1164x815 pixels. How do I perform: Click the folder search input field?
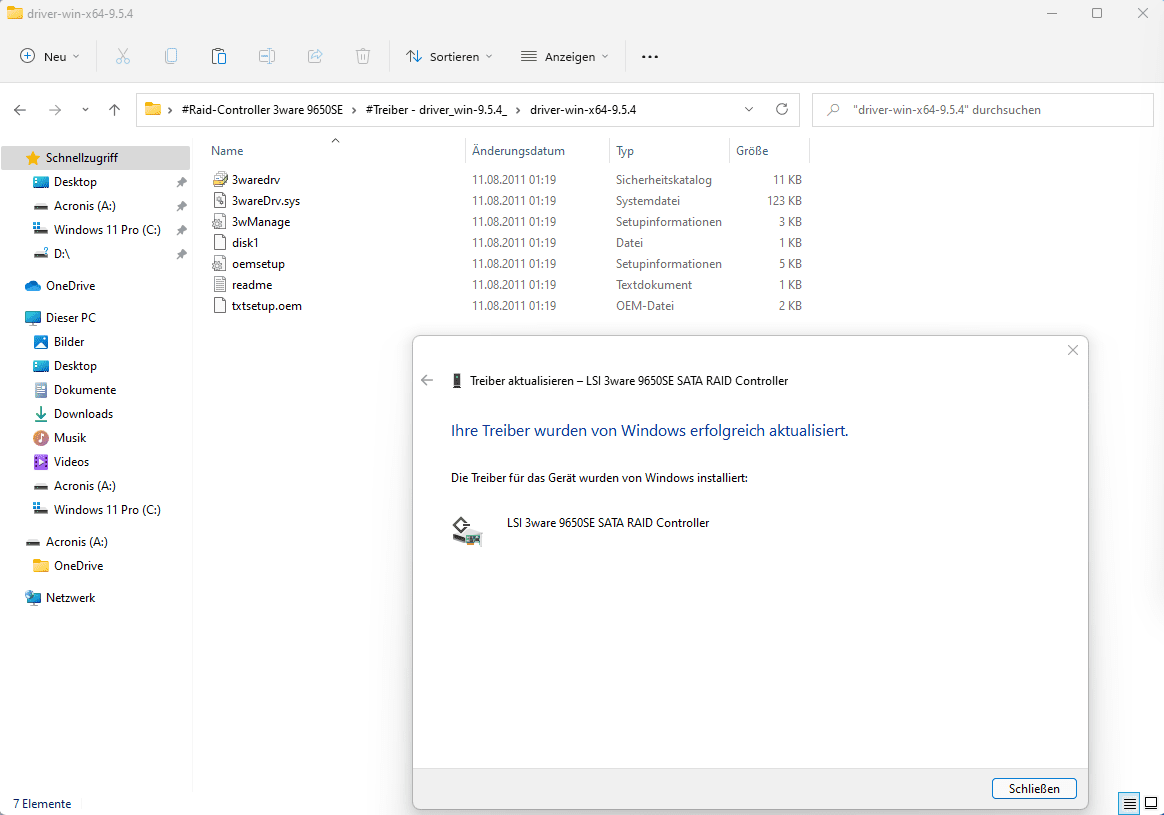pyautogui.click(x=983, y=110)
